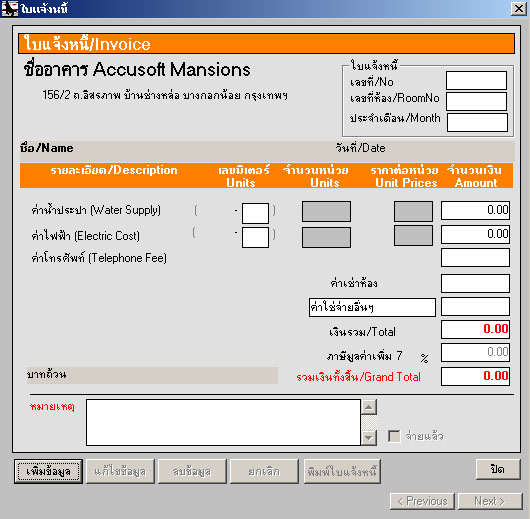
Task: Click the Water Supply unit price field
Action: (x=413, y=212)
